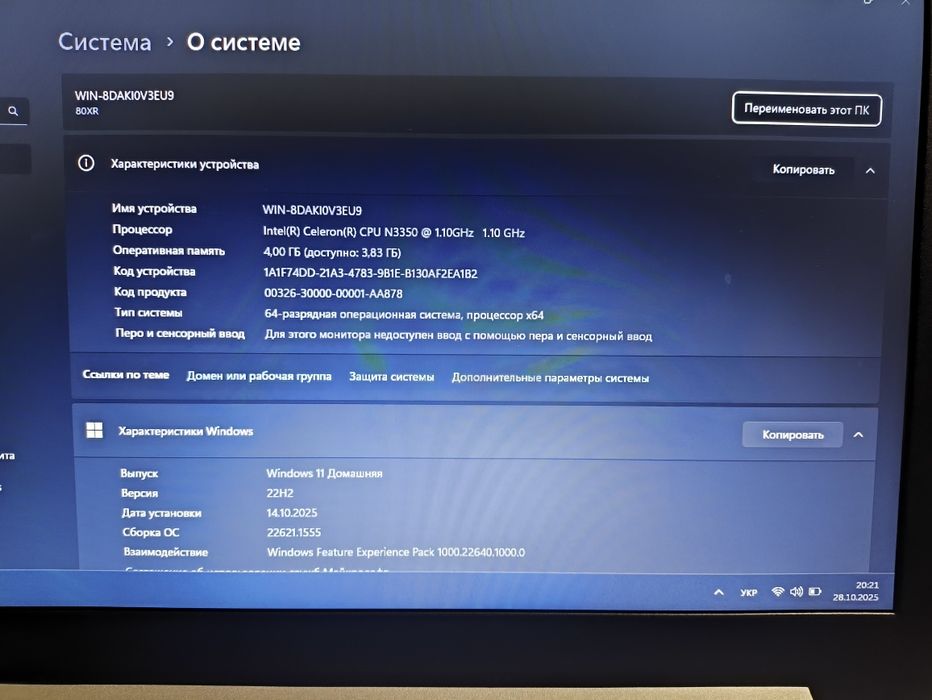This screenshot has width=932, height=700.
Task: Click Код устройства label
Action: pyautogui.click(x=155, y=272)
